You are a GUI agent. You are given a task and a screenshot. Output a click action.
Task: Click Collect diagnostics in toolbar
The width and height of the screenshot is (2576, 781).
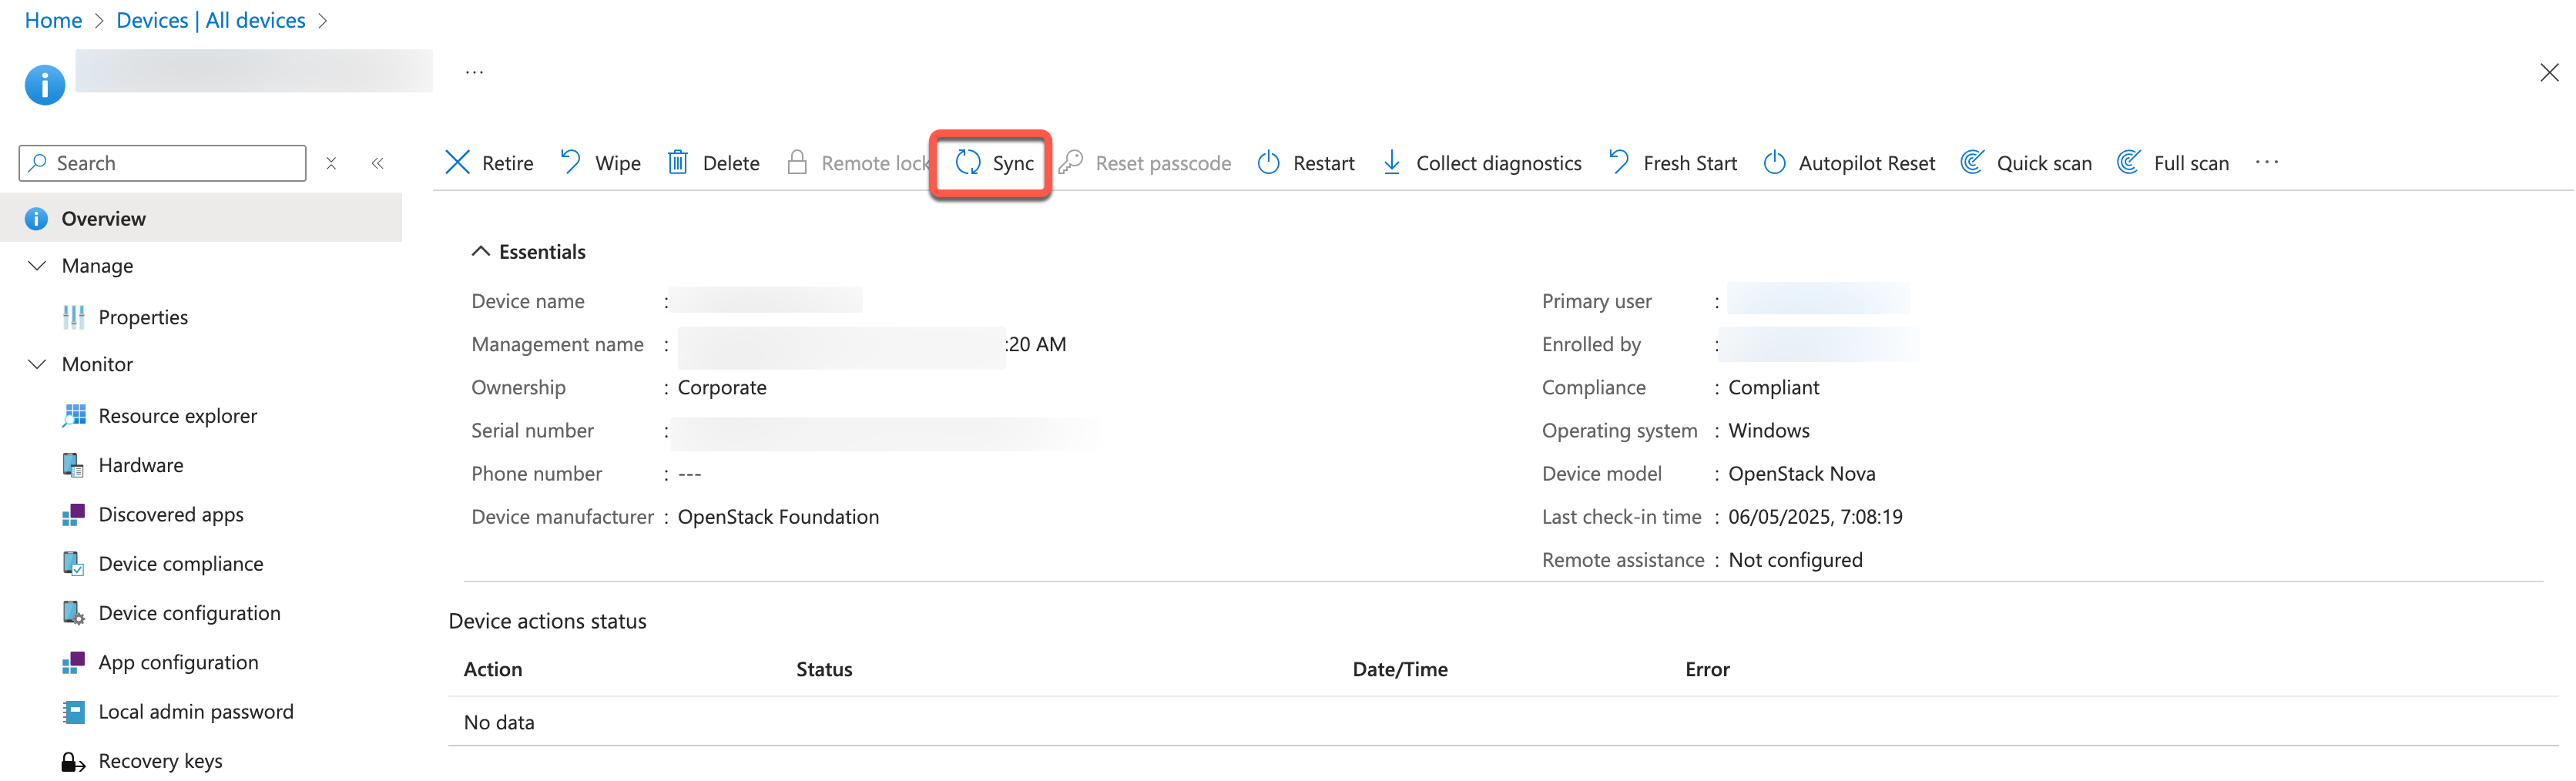pyautogui.click(x=1481, y=163)
